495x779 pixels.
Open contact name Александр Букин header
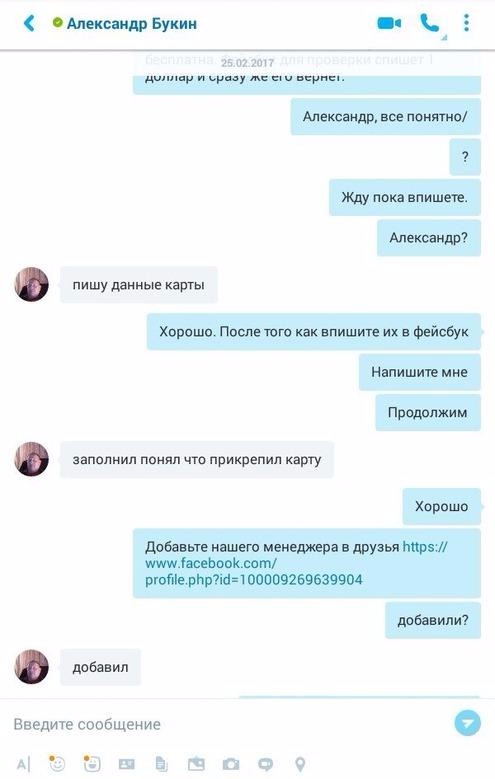[132, 23]
